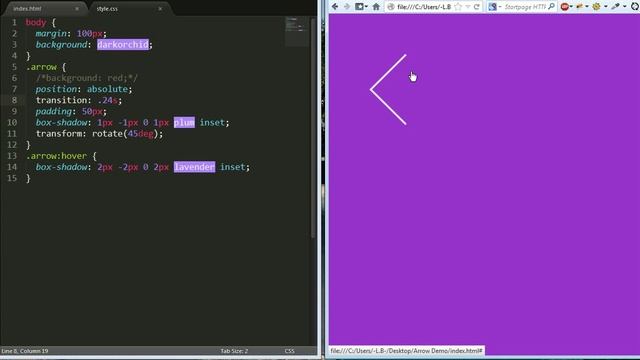Click the Line 8, Column 19 status
Image resolution: width=640 pixels, height=360 pixels.
click(24, 351)
